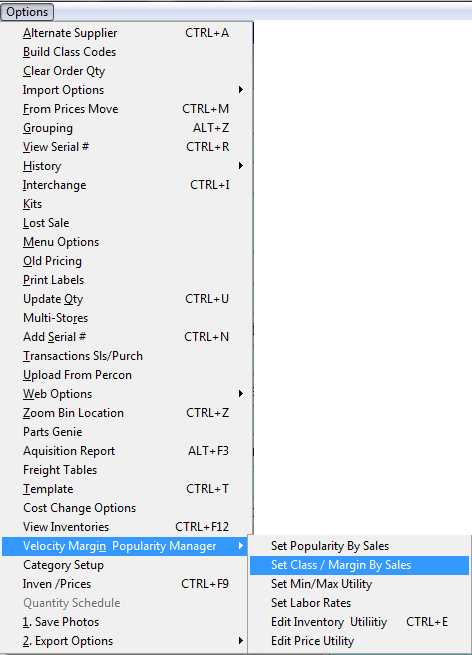Select Category Setup entry
The height and width of the screenshot is (655, 472).
point(125,565)
